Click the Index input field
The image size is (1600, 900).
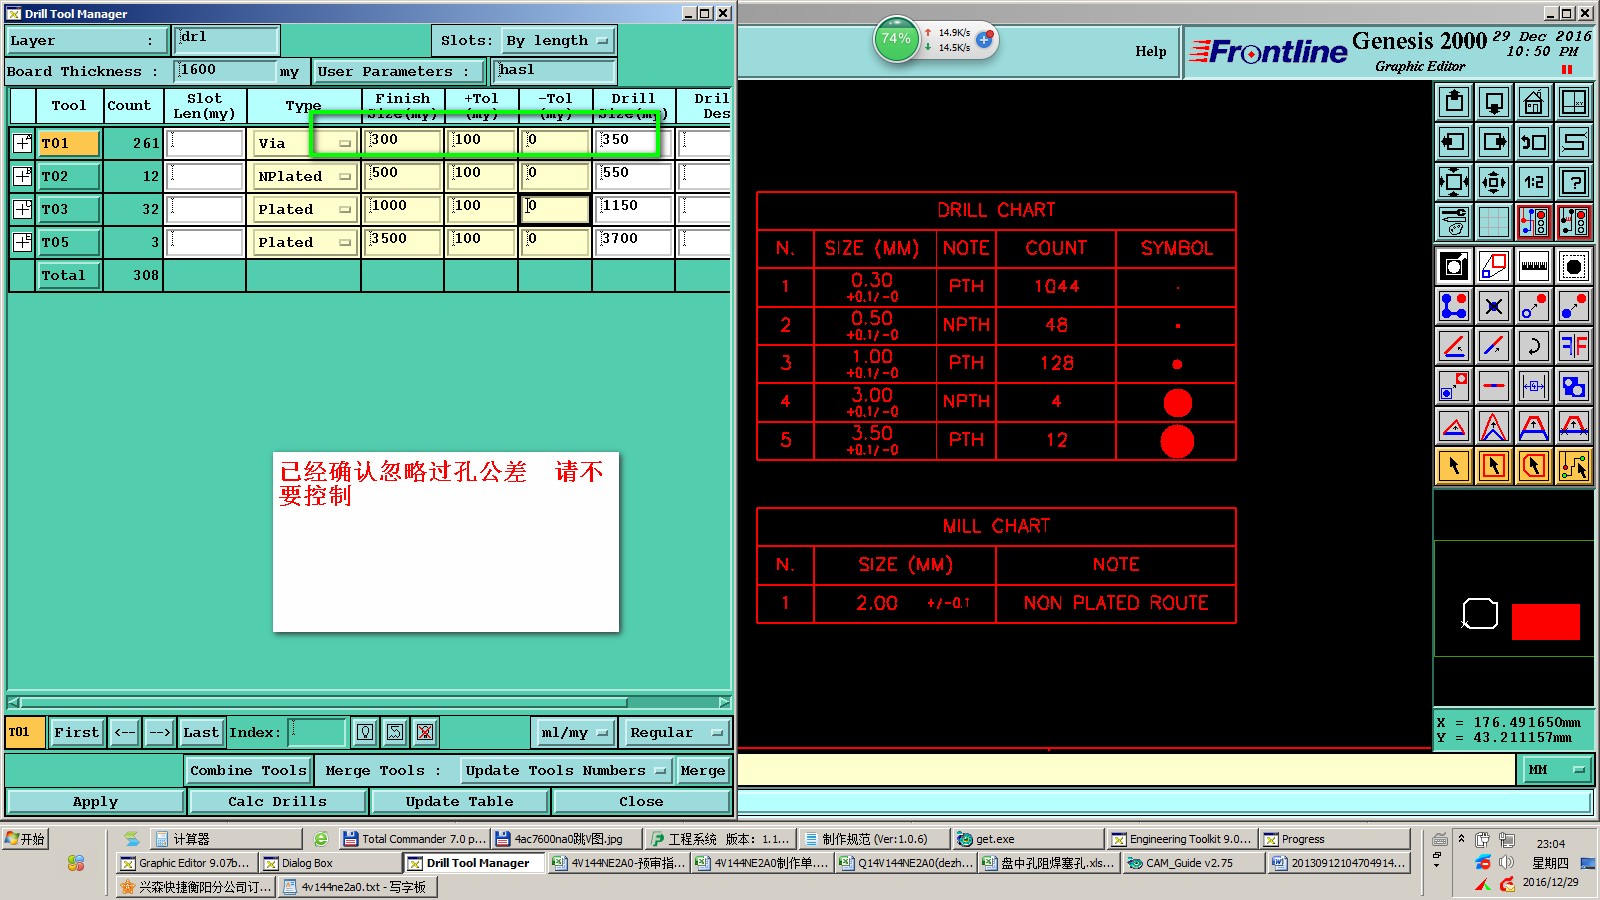[x=317, y=732]
